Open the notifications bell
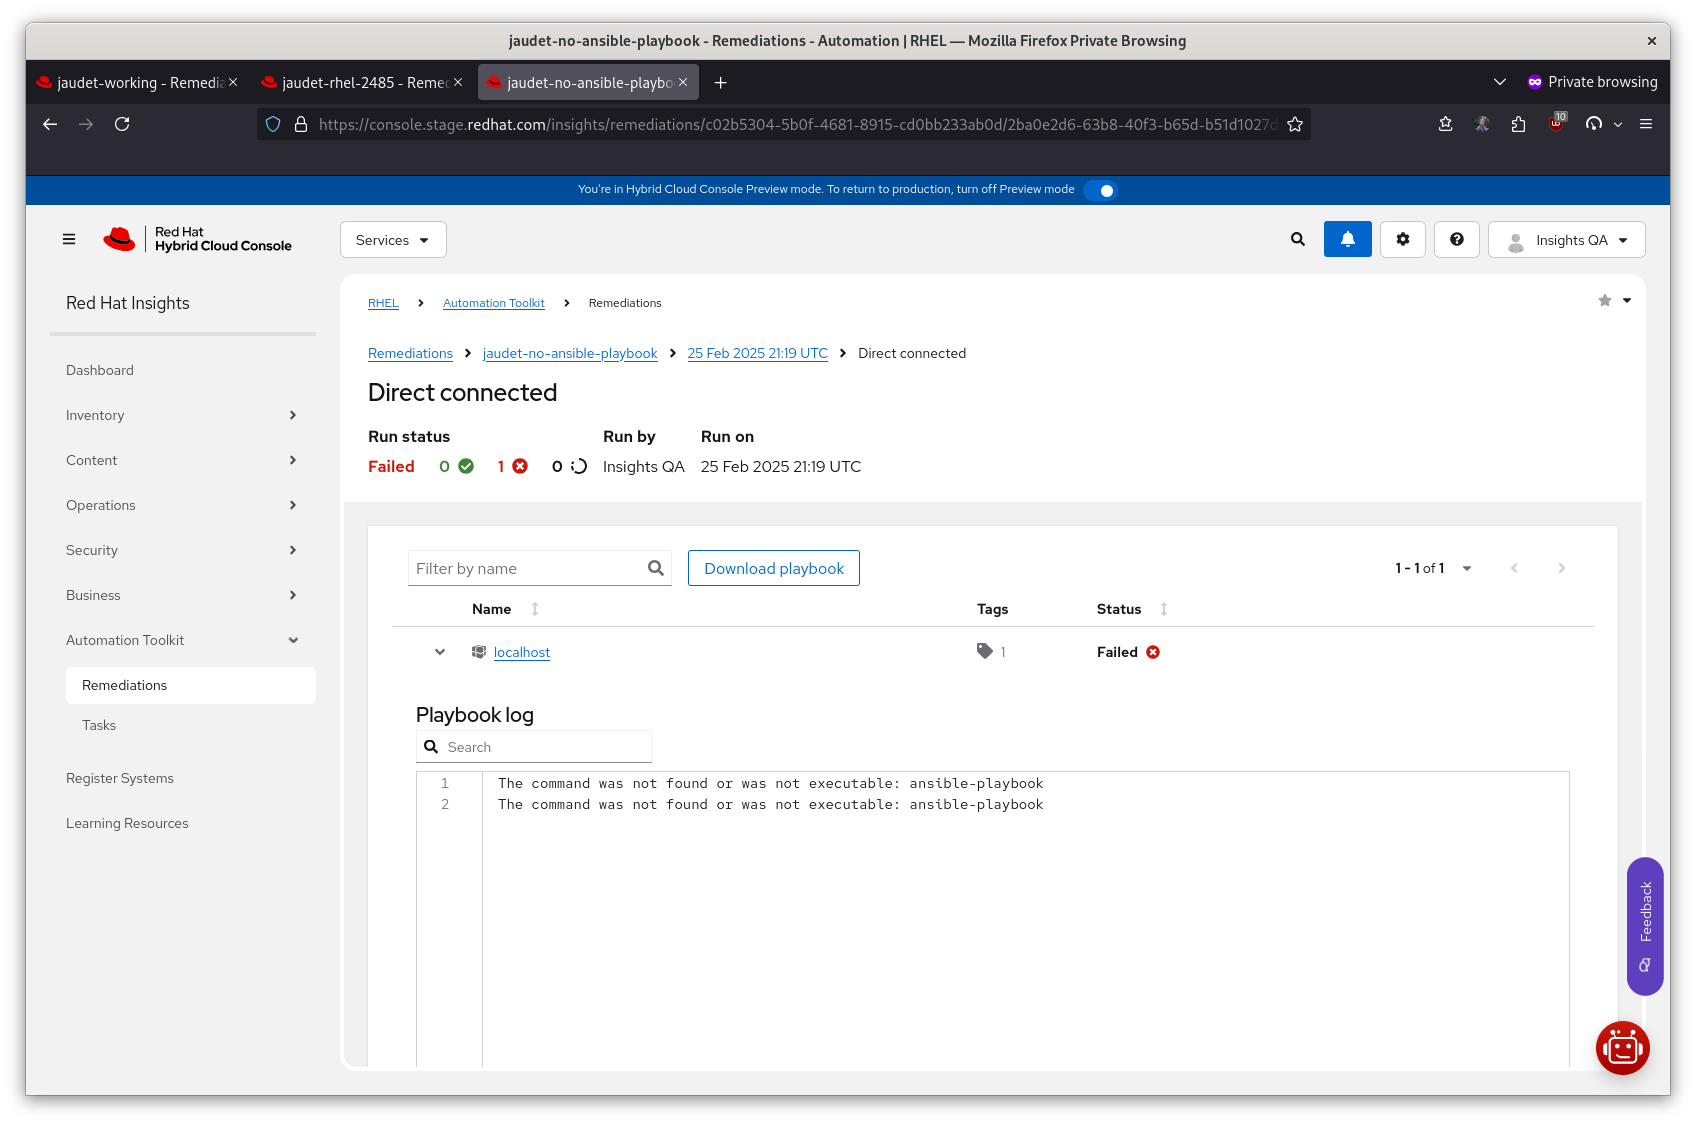 point(1348,239)
